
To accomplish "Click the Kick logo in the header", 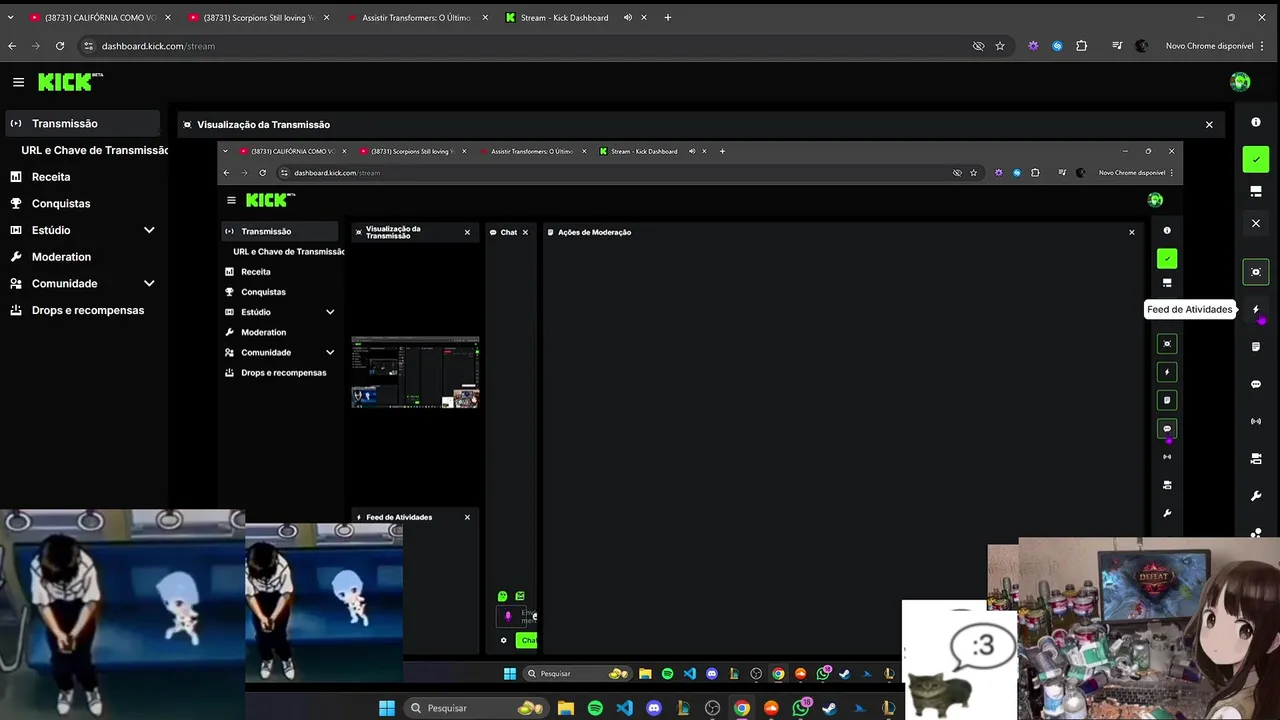I will click(70, 82).
